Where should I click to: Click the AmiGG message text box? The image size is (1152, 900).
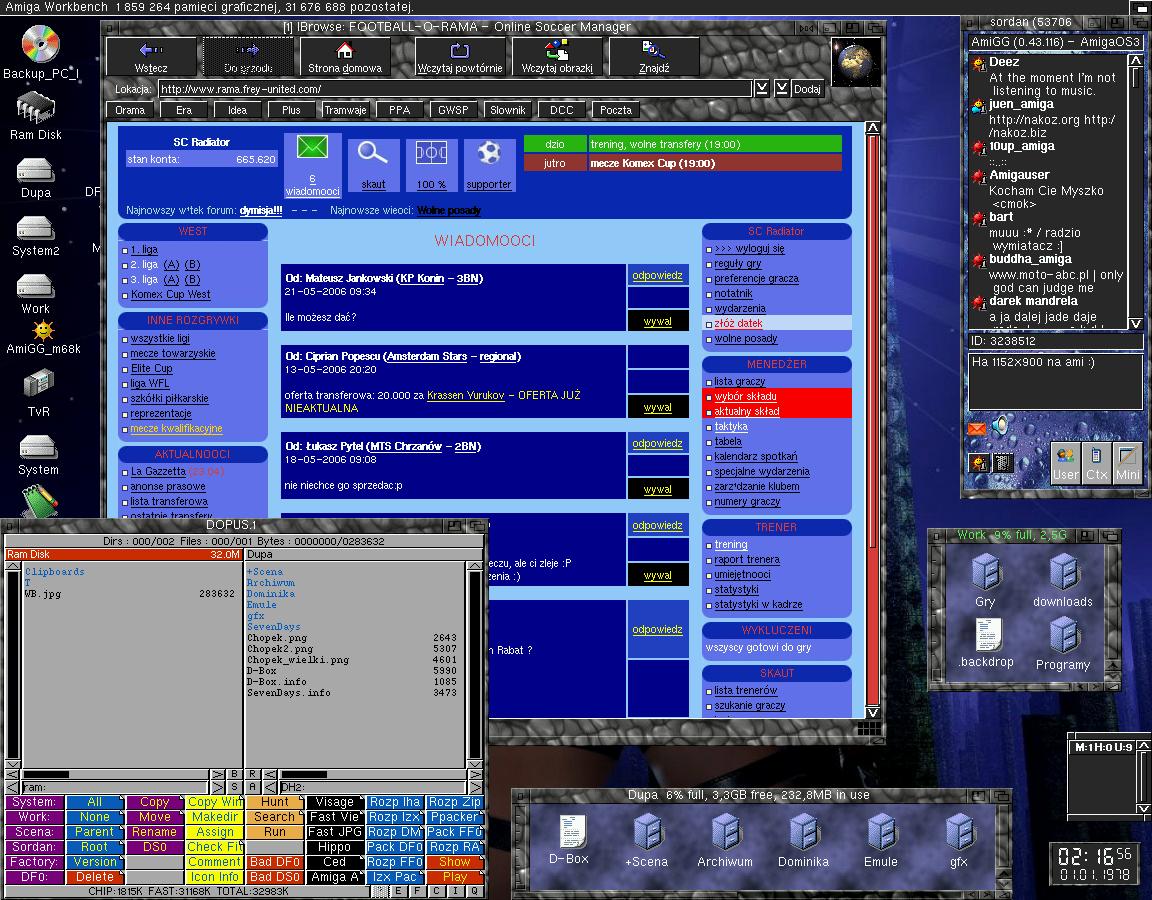(1055, 381)
